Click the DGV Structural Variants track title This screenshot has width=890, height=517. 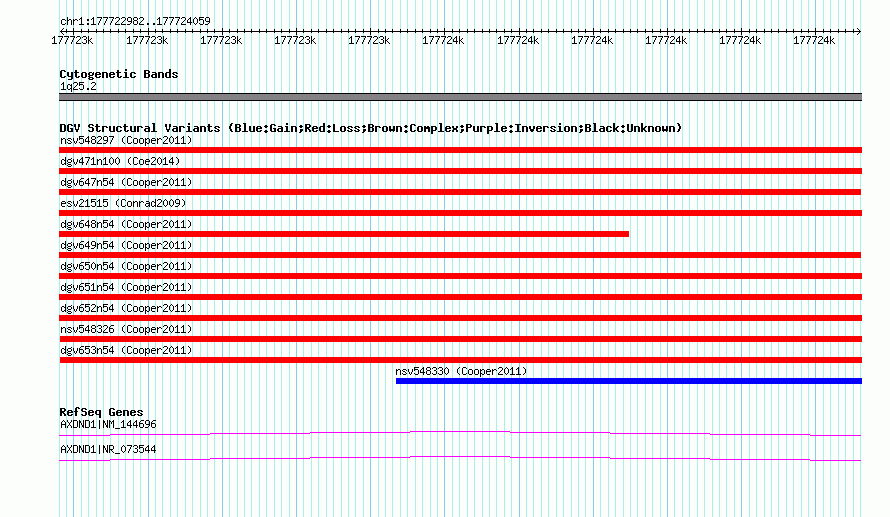371,128
